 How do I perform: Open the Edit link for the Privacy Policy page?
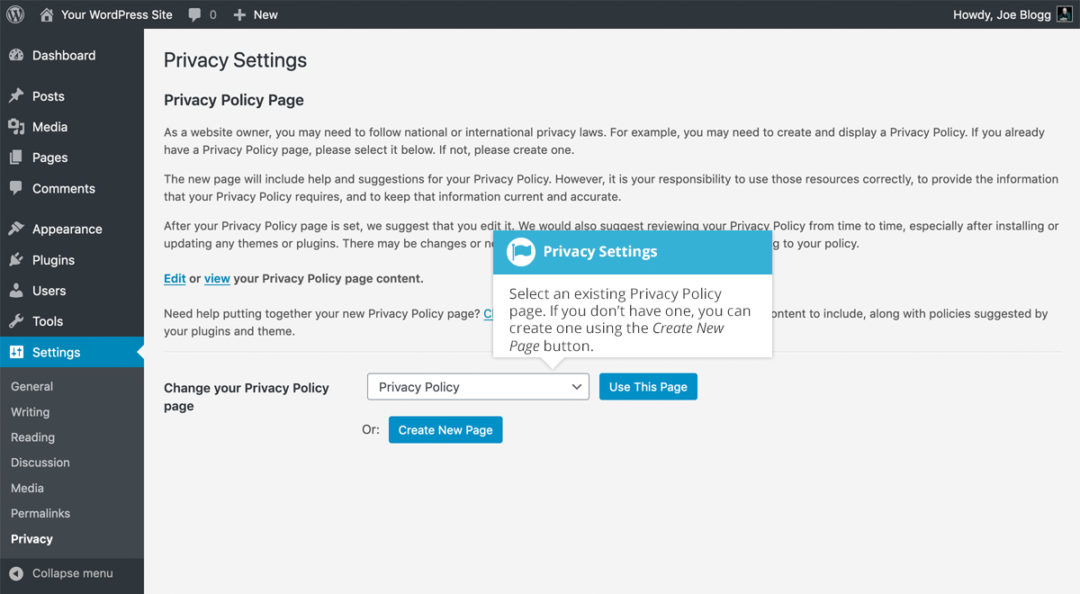174,278
